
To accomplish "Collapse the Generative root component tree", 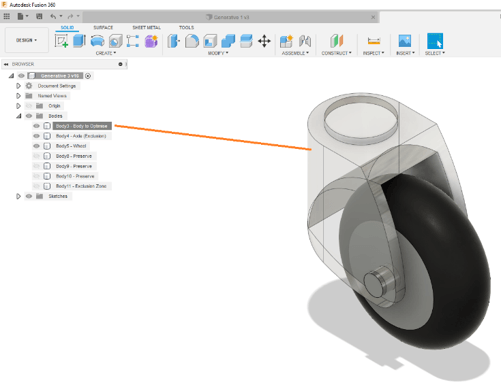I will click(11, 76).
